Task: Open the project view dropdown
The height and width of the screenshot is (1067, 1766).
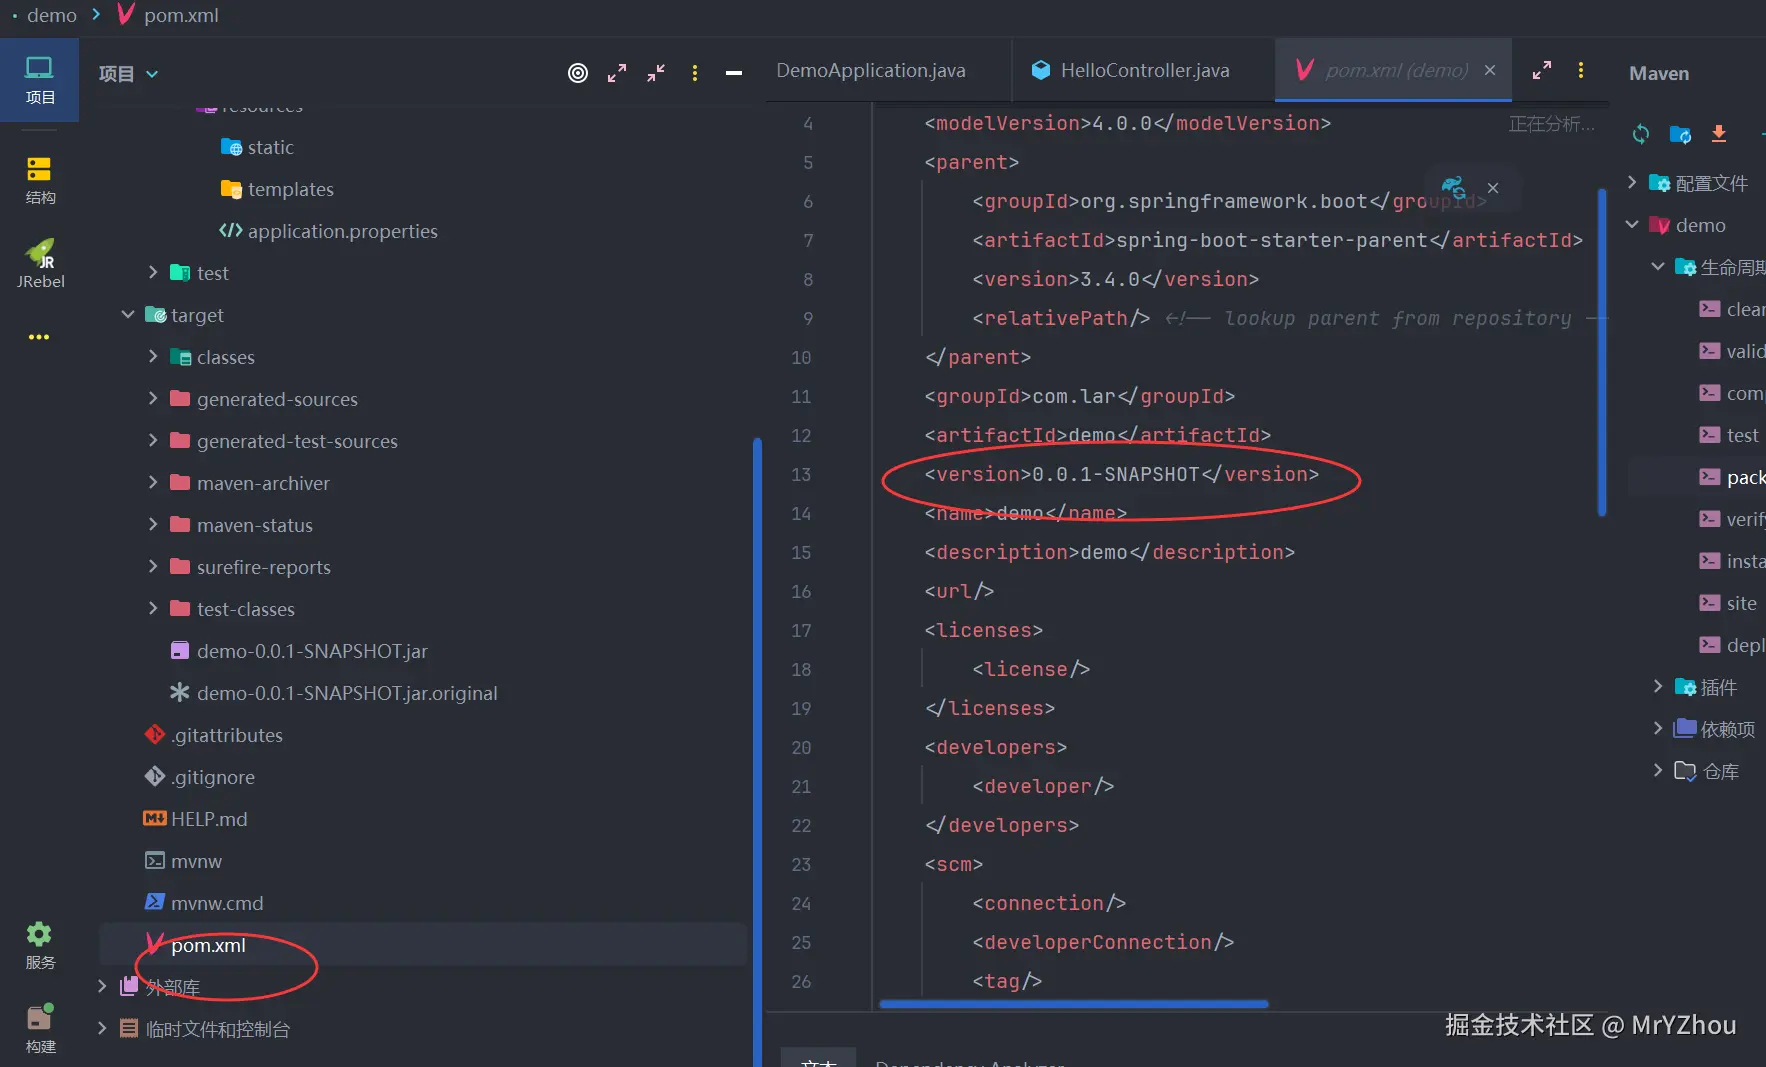Action: click(129, 74)
